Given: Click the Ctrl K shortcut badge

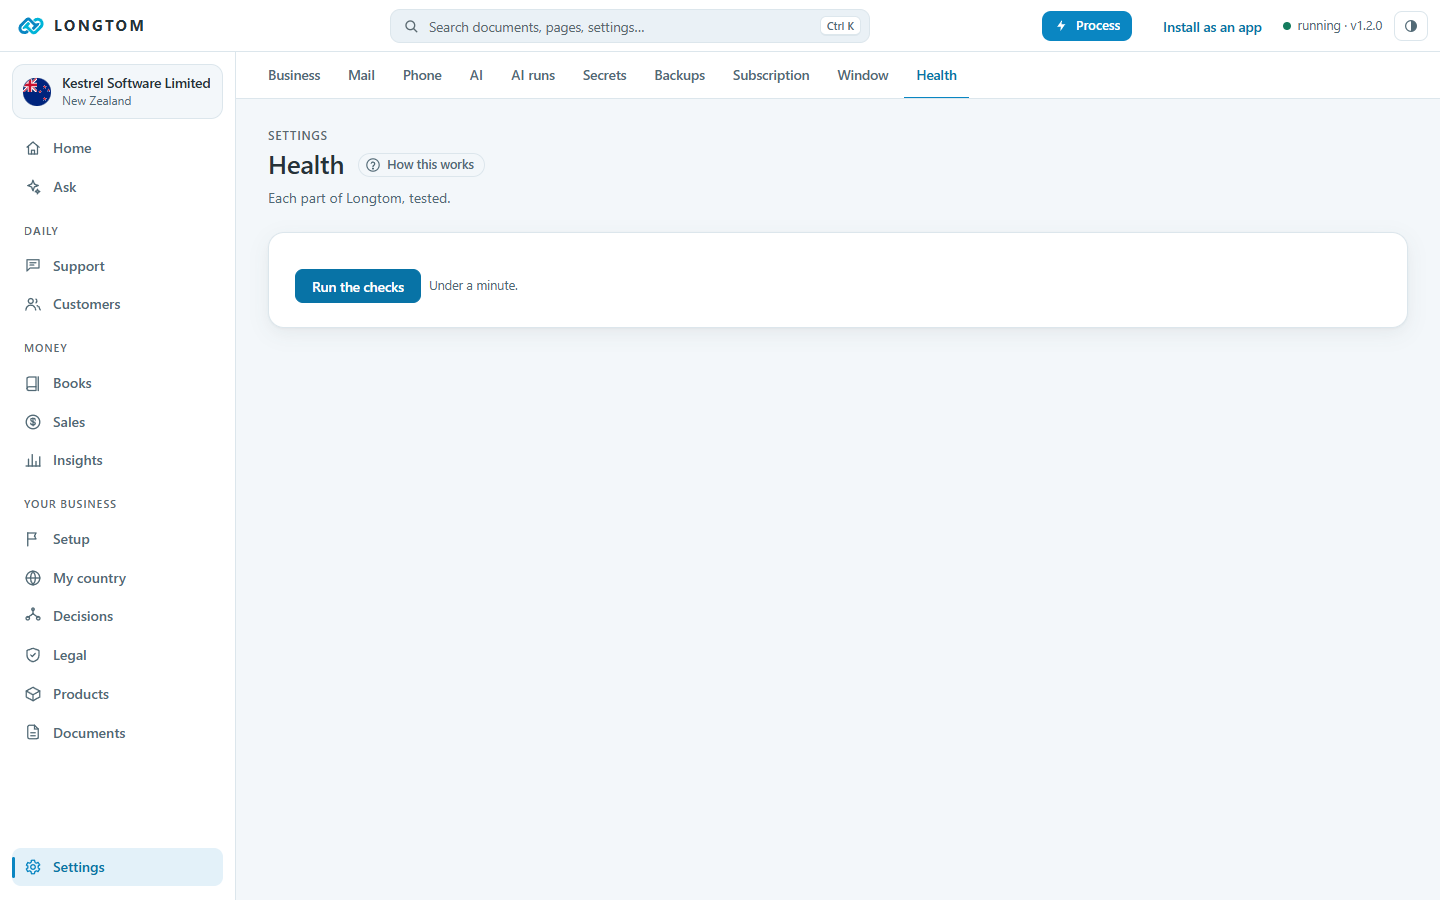Looking at the screenshot, I should pos(840,26).
